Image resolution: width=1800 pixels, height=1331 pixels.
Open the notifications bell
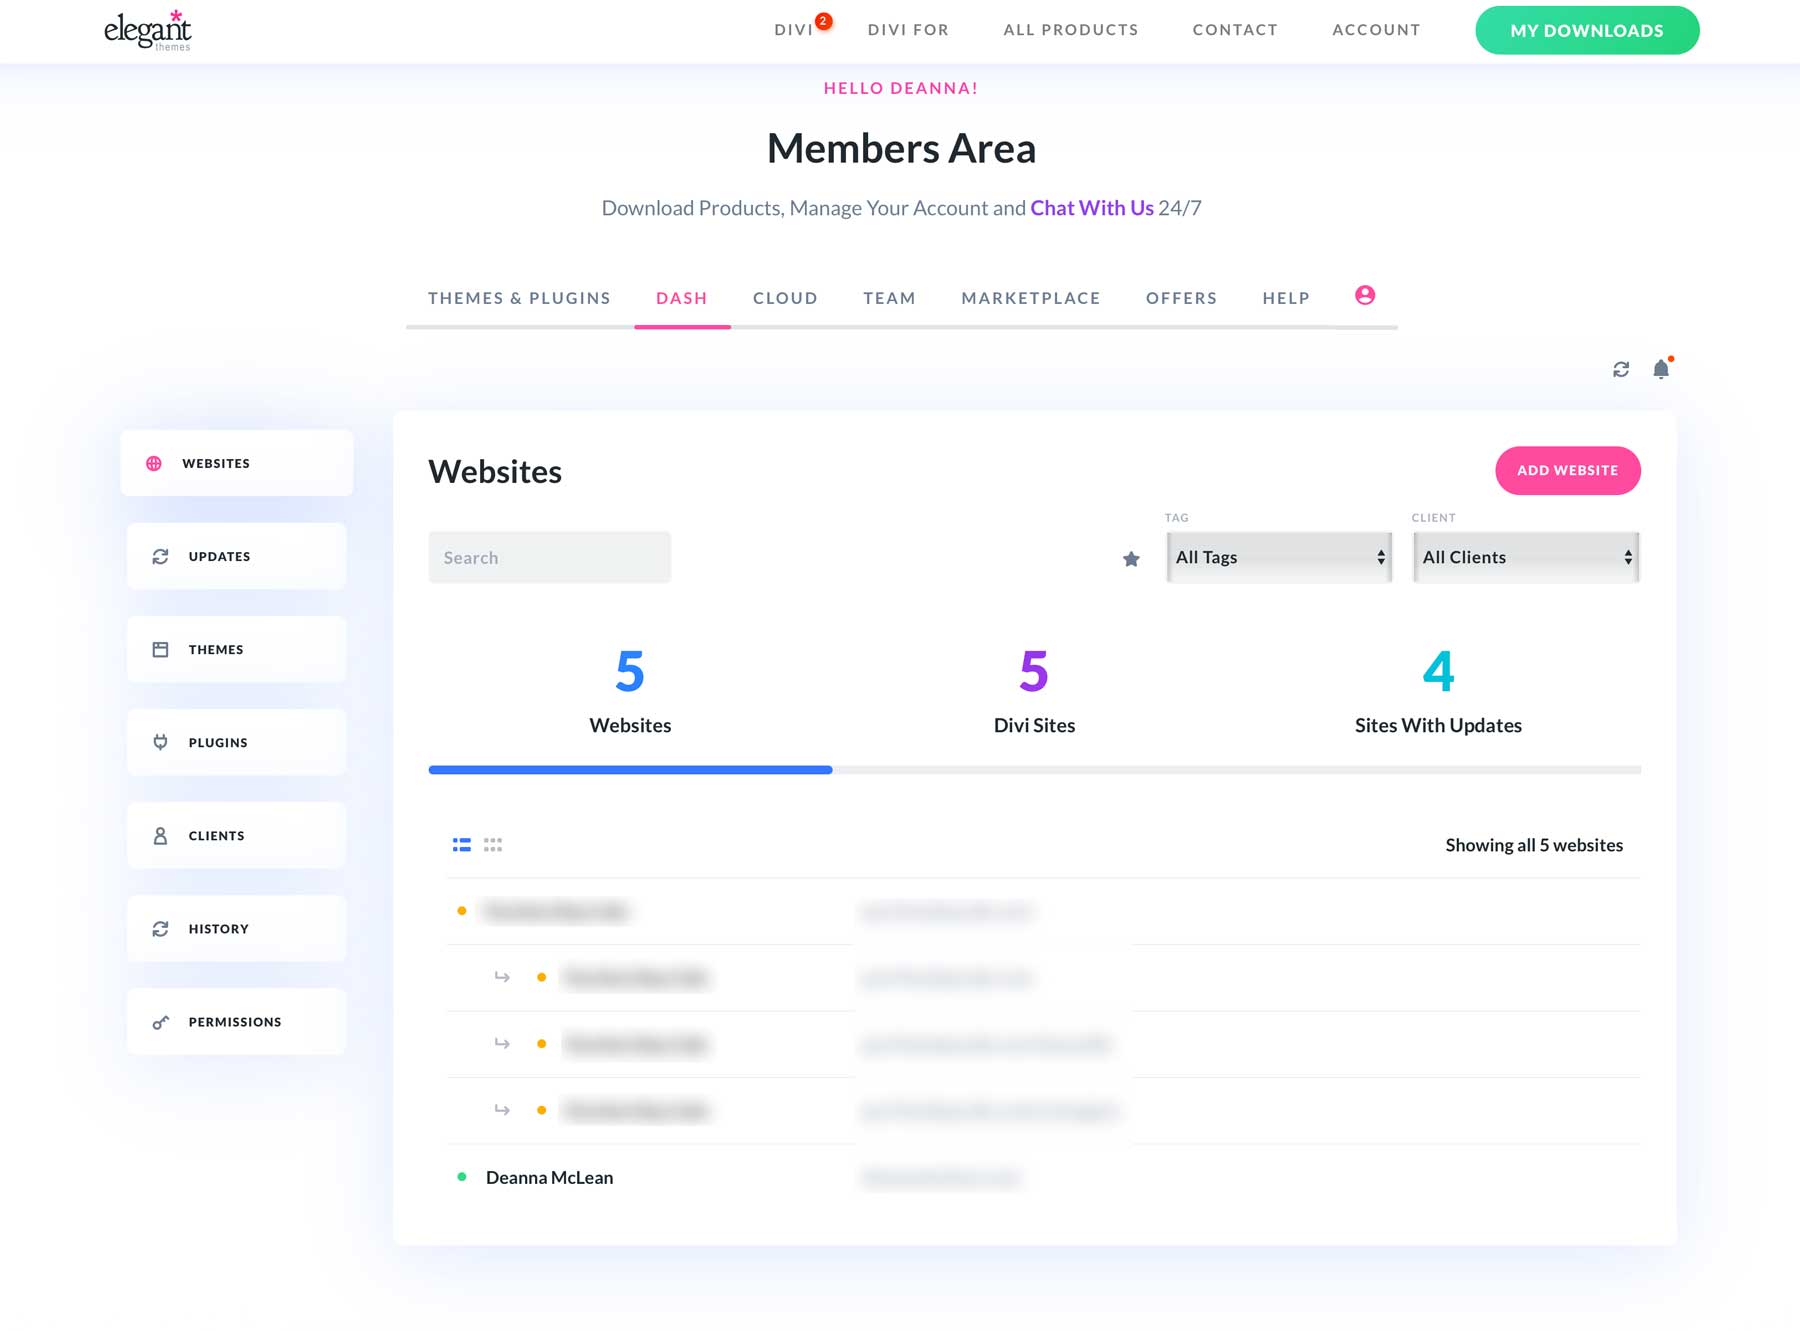[x=1661, y=368]
